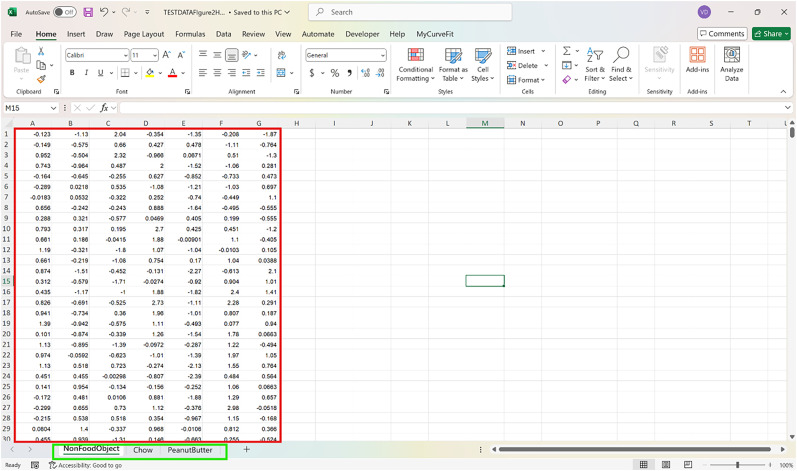Open the Comments pane
Viewport: 797px width, 471px height.
point(721,34)
